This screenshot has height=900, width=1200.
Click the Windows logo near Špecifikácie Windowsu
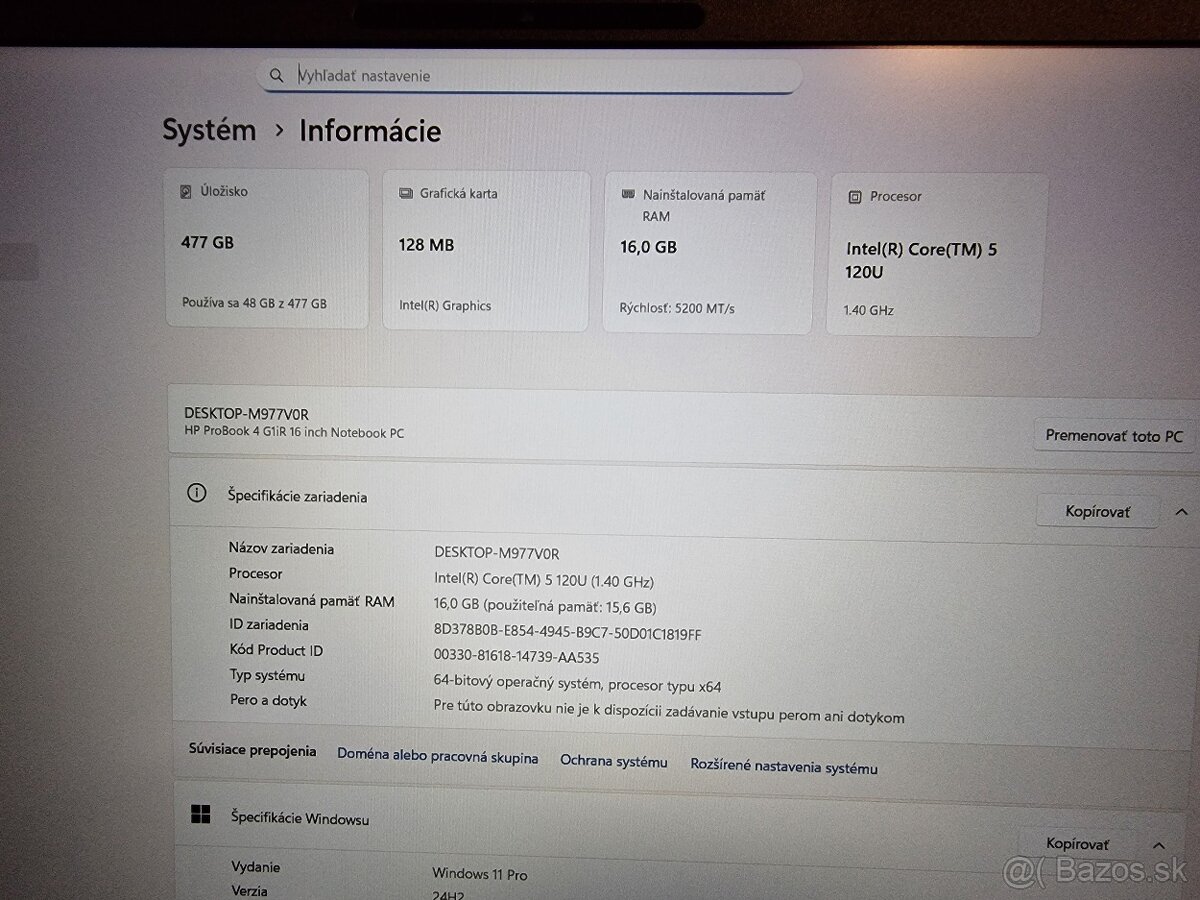(x=201, y=816)
